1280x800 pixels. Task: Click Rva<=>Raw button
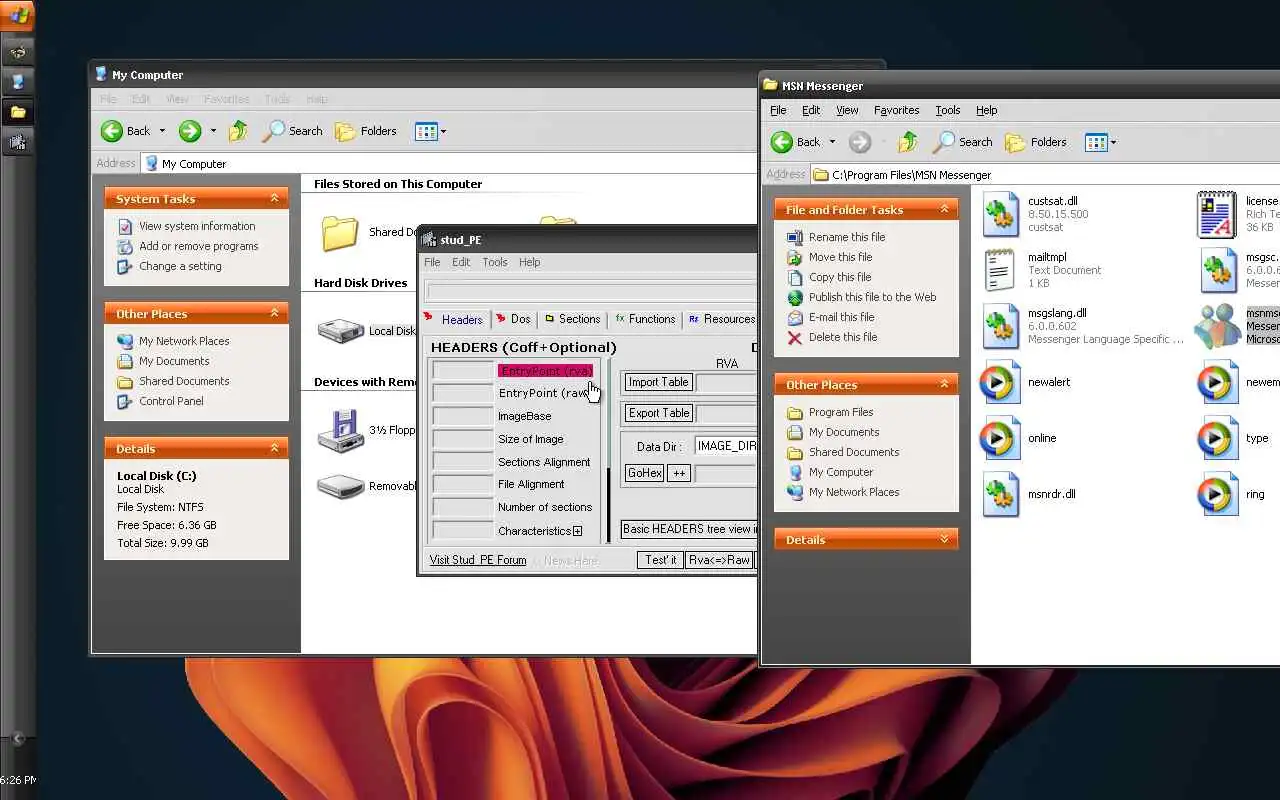[719, 560]
